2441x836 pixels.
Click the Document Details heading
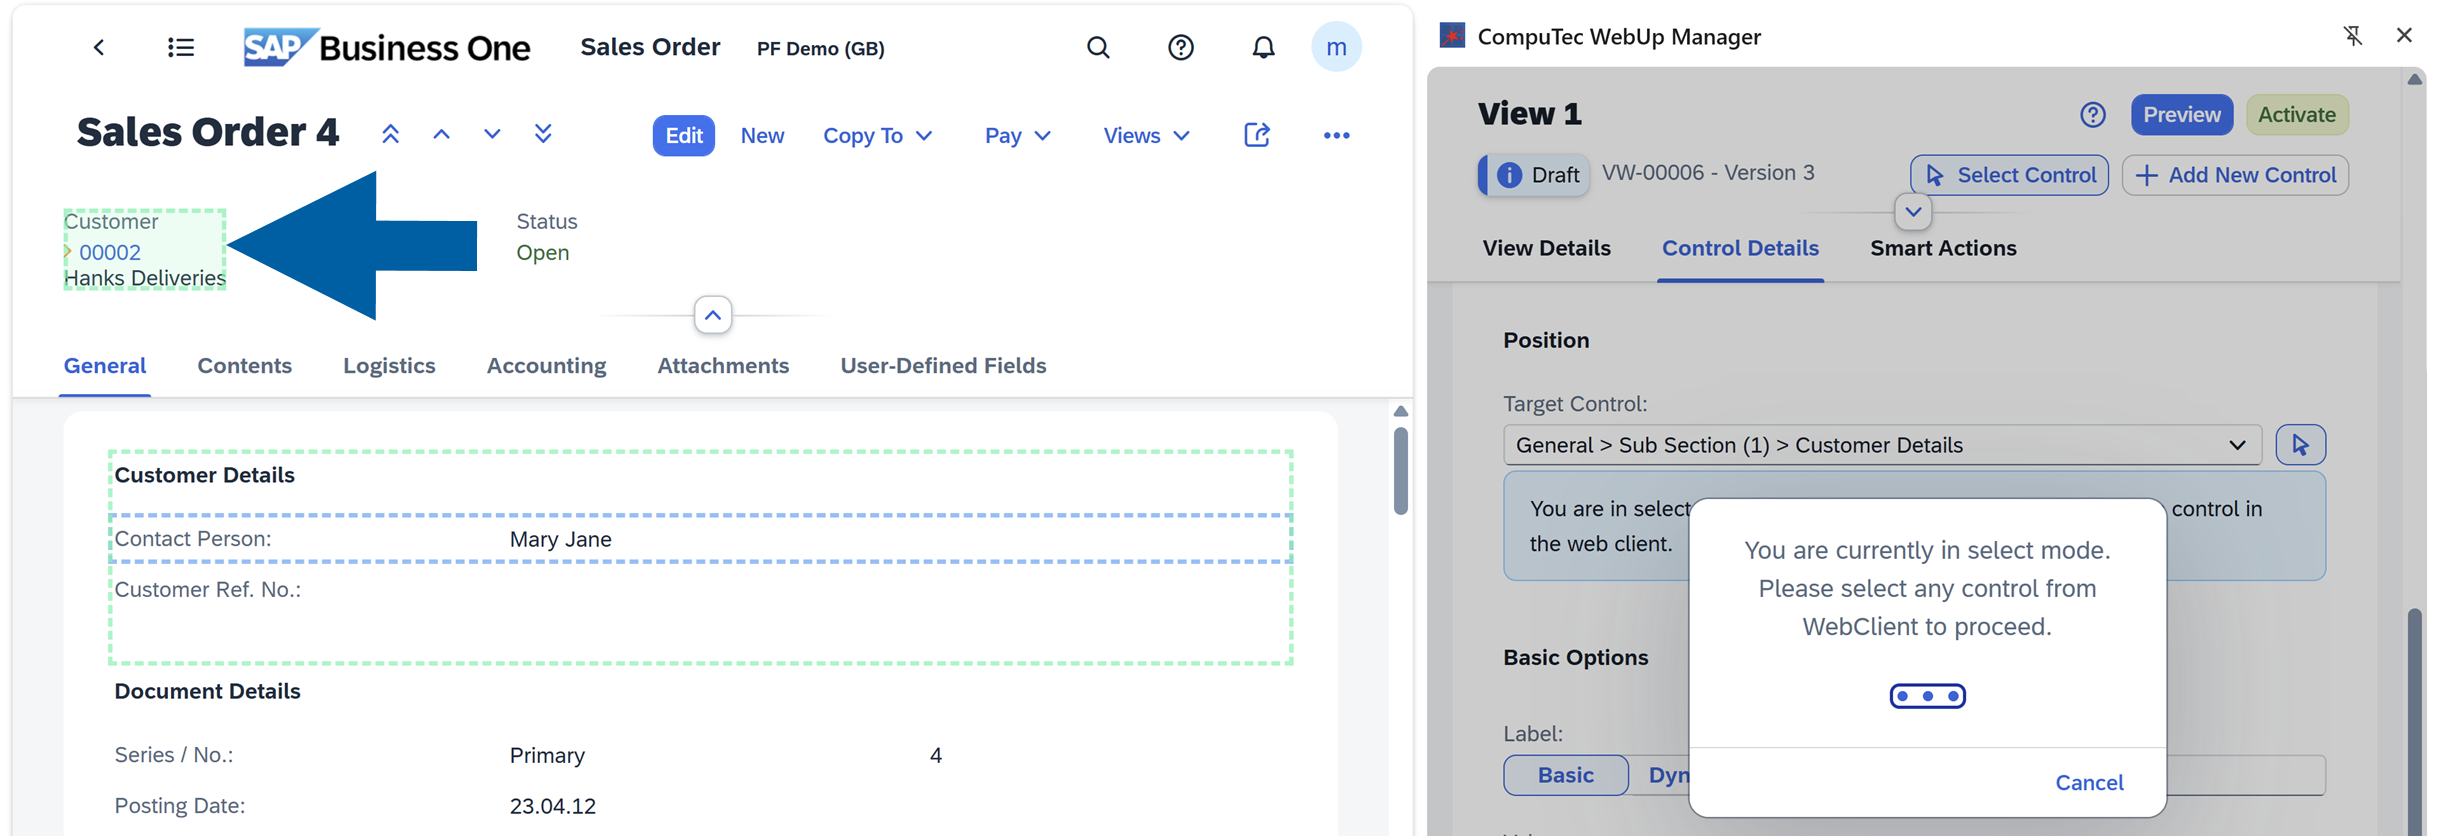pyautogui.click(x=207, y=691)
